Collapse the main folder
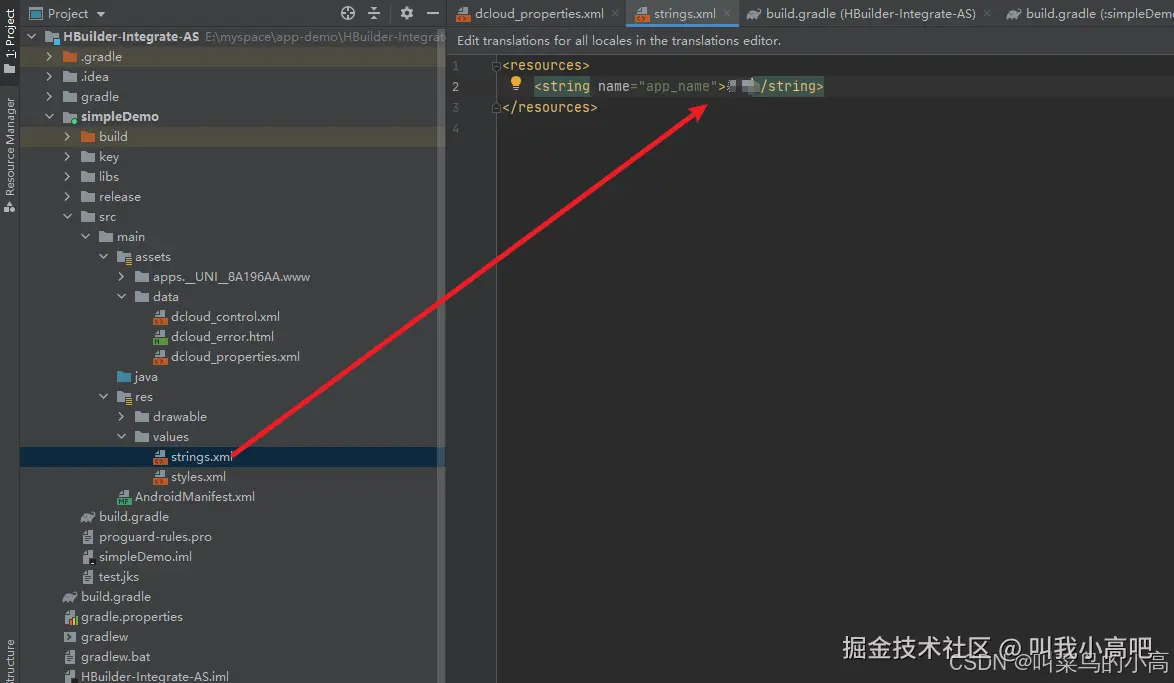This screenshot has height=683, width=1174. [x=85, y=237]
